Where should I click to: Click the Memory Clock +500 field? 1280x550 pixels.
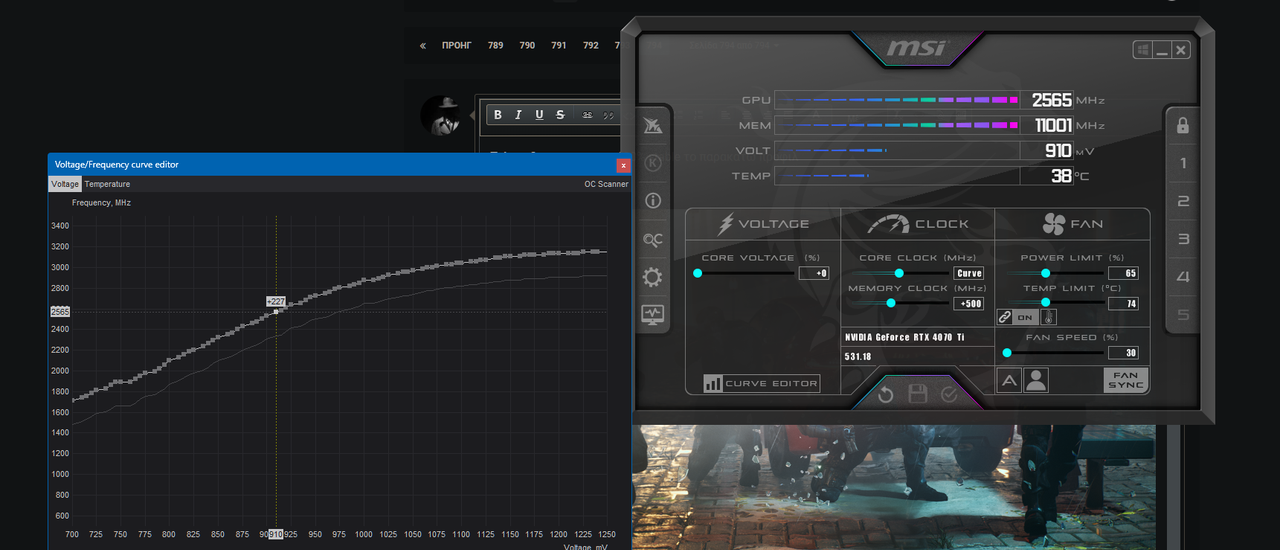[x=969, y=303]
